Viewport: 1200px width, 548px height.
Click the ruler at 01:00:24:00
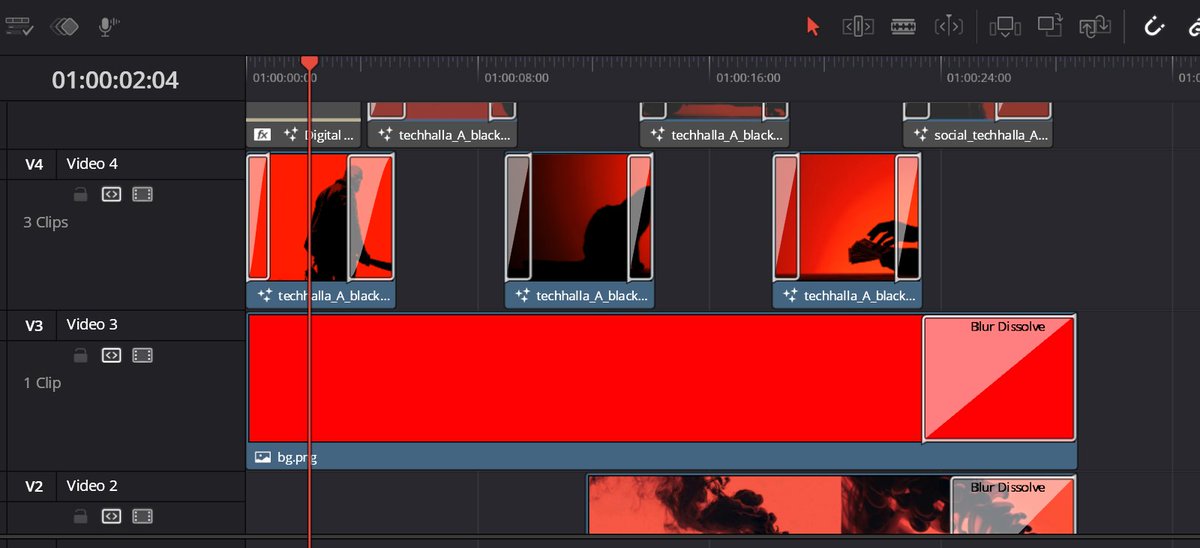(978, 77)
